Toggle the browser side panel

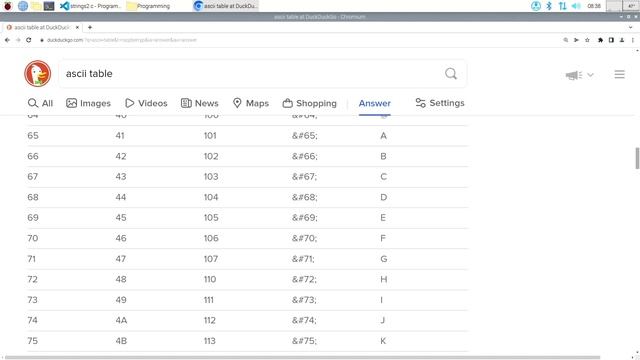point(611,40)
